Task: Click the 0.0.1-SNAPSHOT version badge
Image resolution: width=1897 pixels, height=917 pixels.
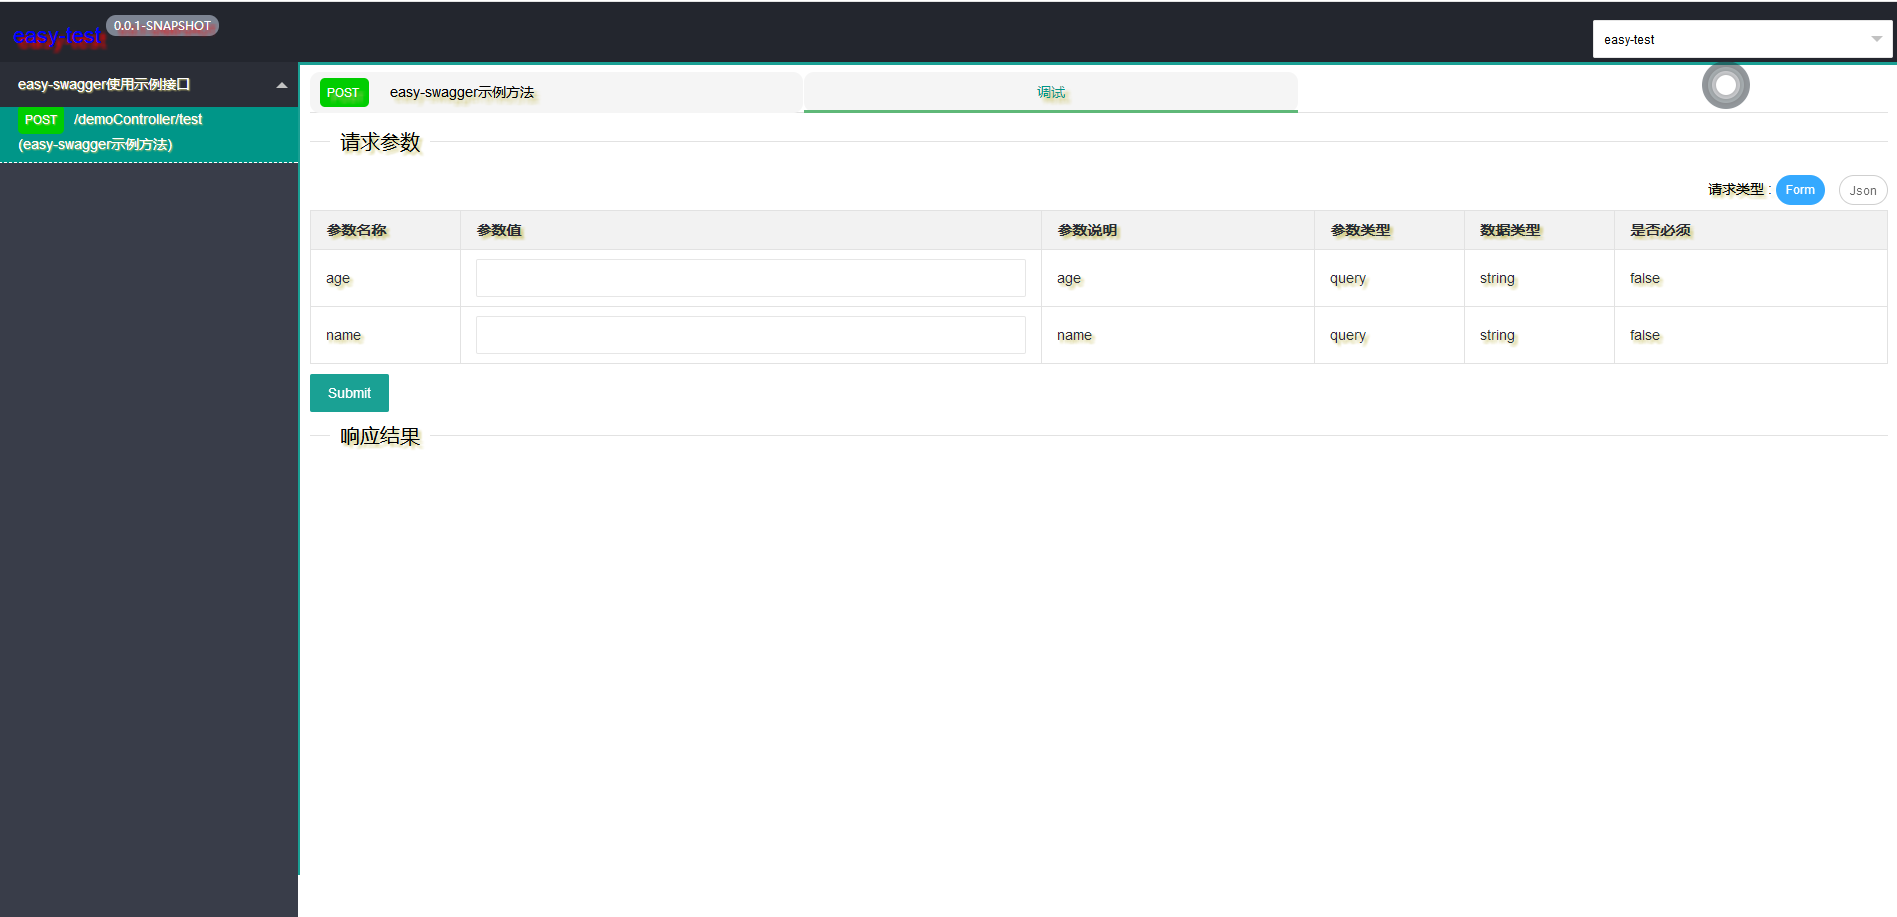Action: [x=162, y=25]
